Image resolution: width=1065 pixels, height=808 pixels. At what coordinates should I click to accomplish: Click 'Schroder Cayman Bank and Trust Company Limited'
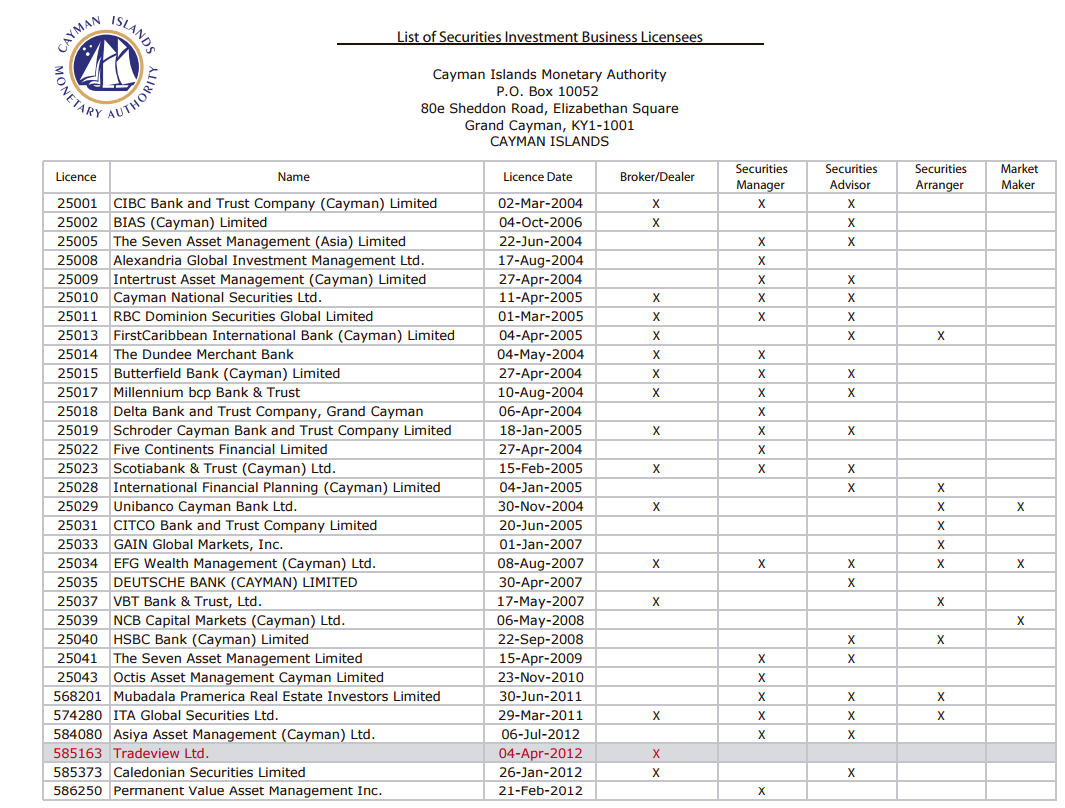[283, 430]
